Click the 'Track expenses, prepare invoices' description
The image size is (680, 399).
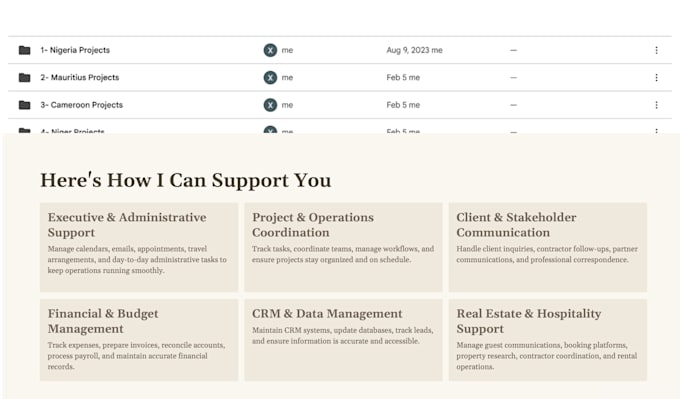click(136, 356)
